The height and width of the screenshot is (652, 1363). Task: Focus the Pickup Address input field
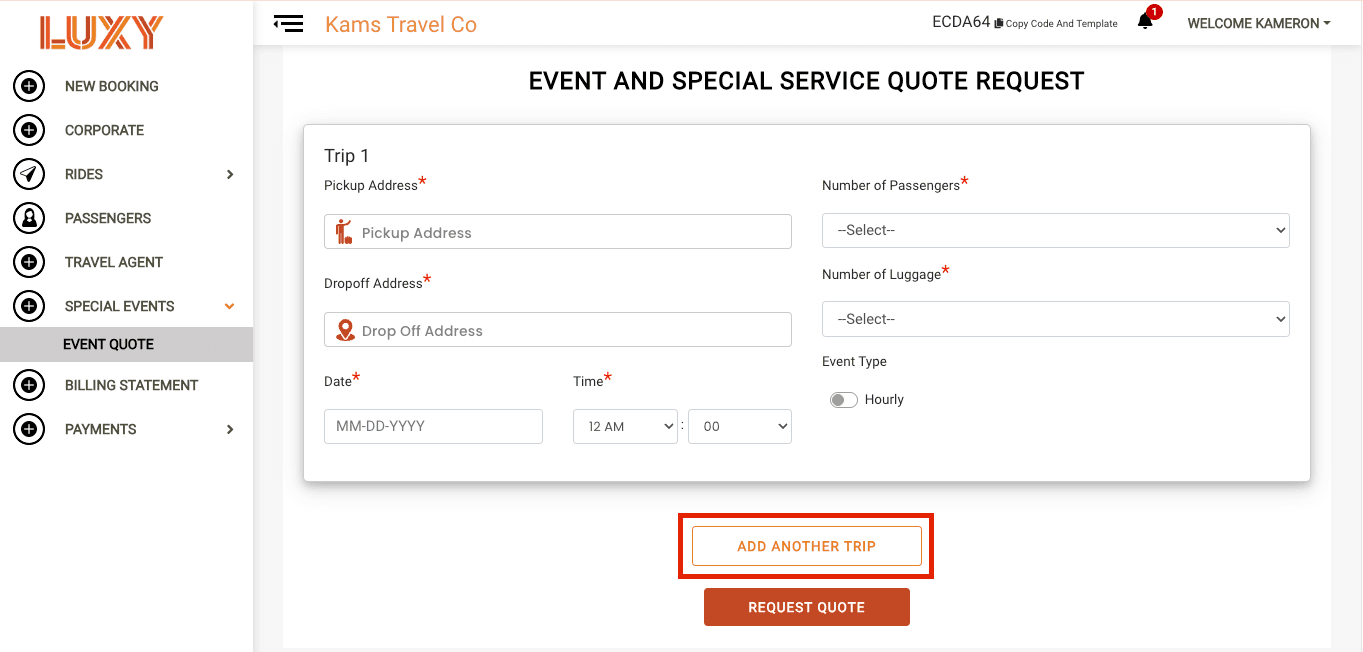pos(558,232)
